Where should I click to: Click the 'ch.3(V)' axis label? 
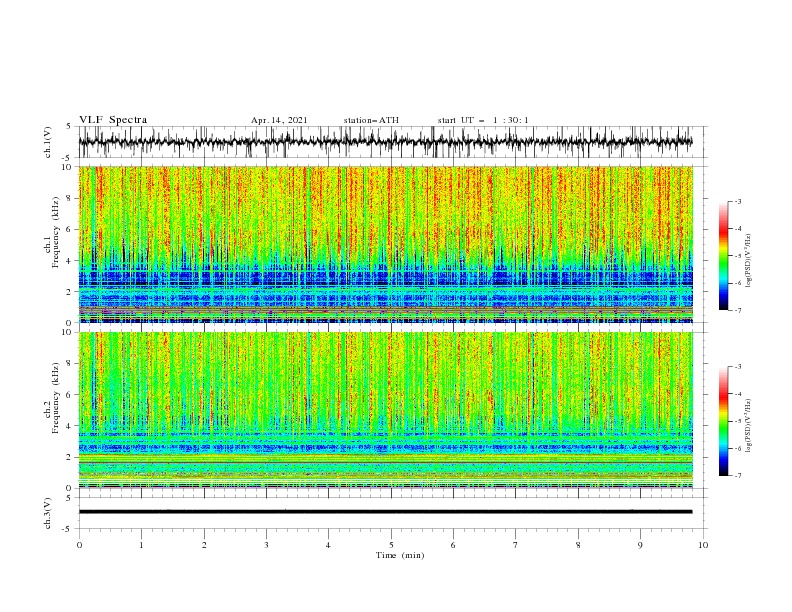point(48,513)
